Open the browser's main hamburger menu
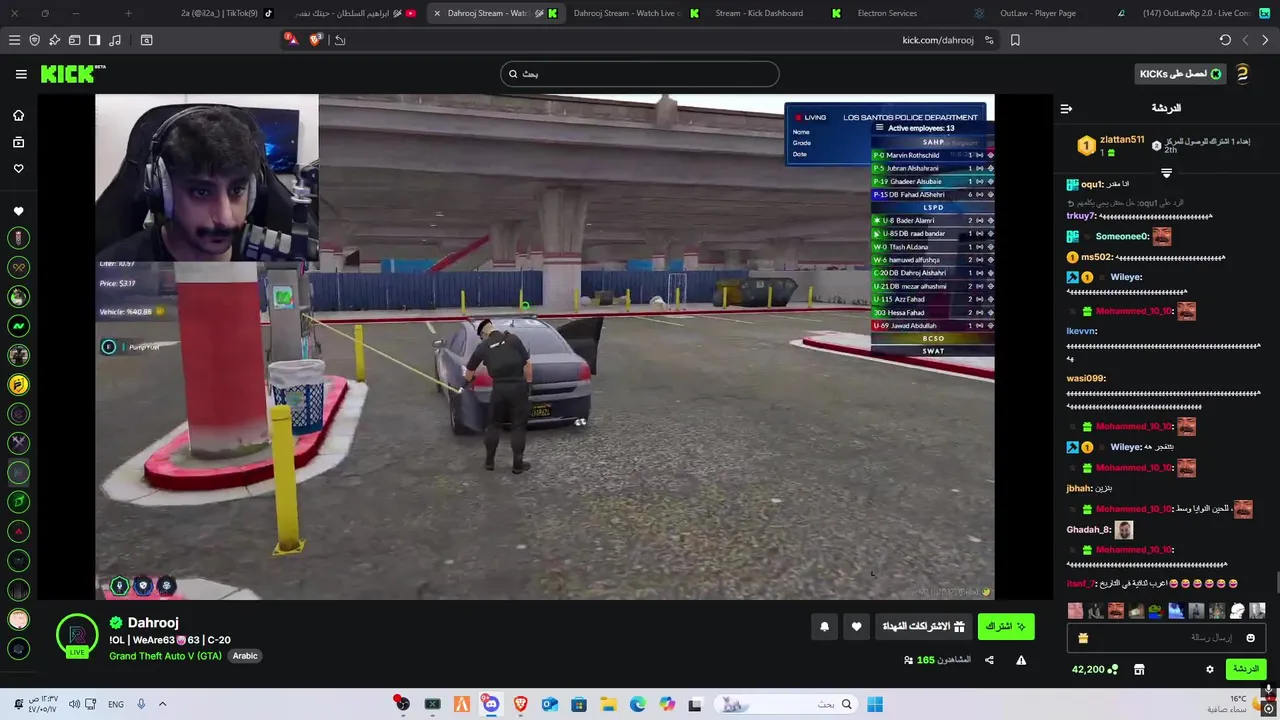 tap(14, 40)
